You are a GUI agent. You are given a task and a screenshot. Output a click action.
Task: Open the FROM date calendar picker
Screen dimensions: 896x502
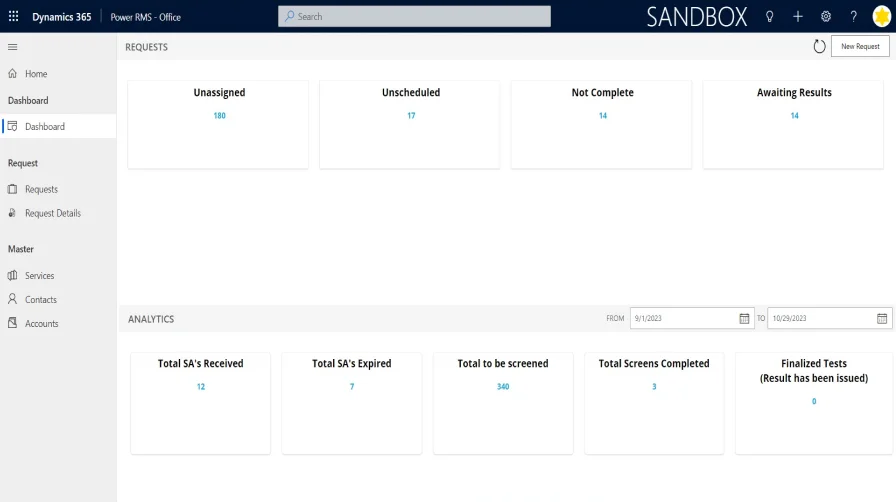coord(744,318)
